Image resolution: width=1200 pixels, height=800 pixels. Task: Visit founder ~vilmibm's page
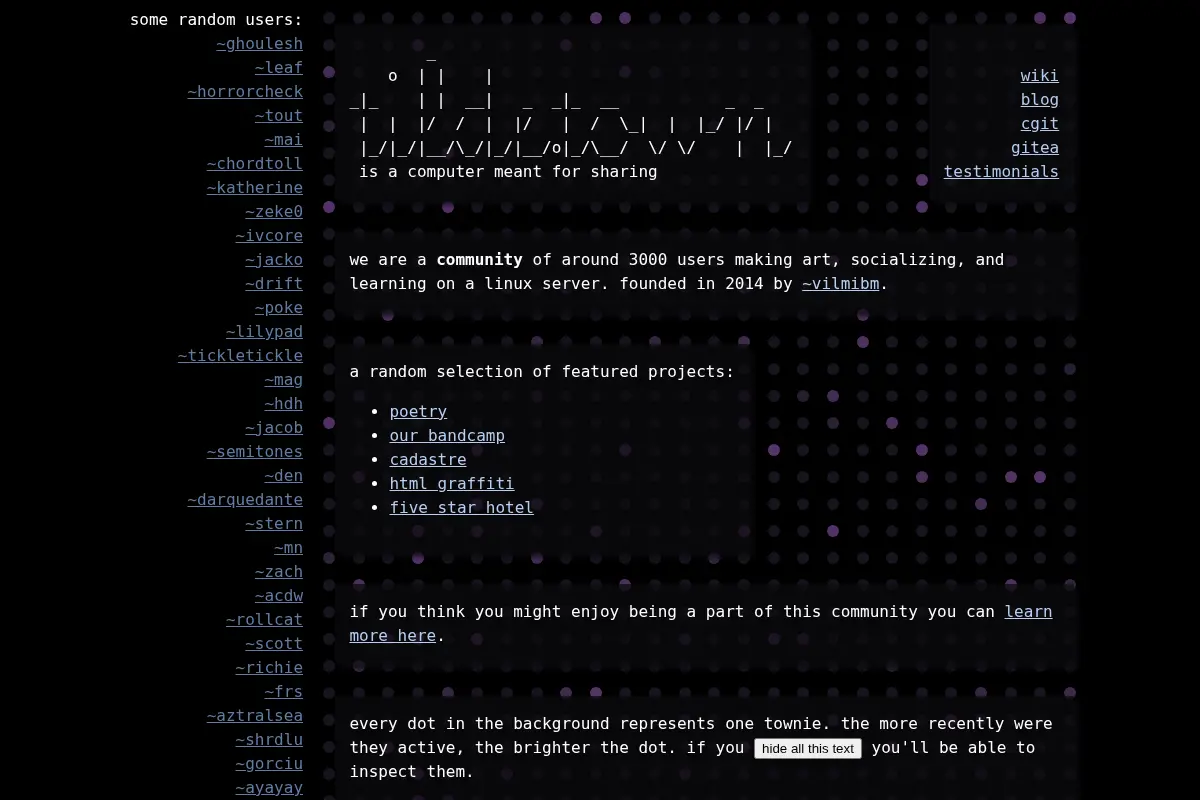coord(840,284)
